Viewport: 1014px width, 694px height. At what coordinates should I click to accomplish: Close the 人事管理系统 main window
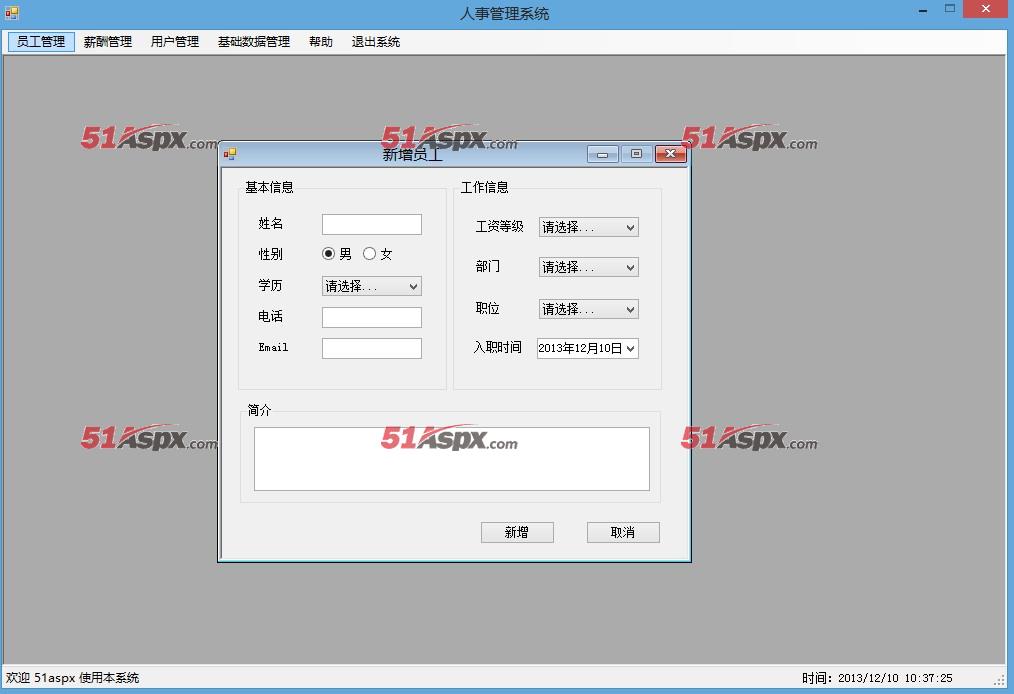pos(986,9)
